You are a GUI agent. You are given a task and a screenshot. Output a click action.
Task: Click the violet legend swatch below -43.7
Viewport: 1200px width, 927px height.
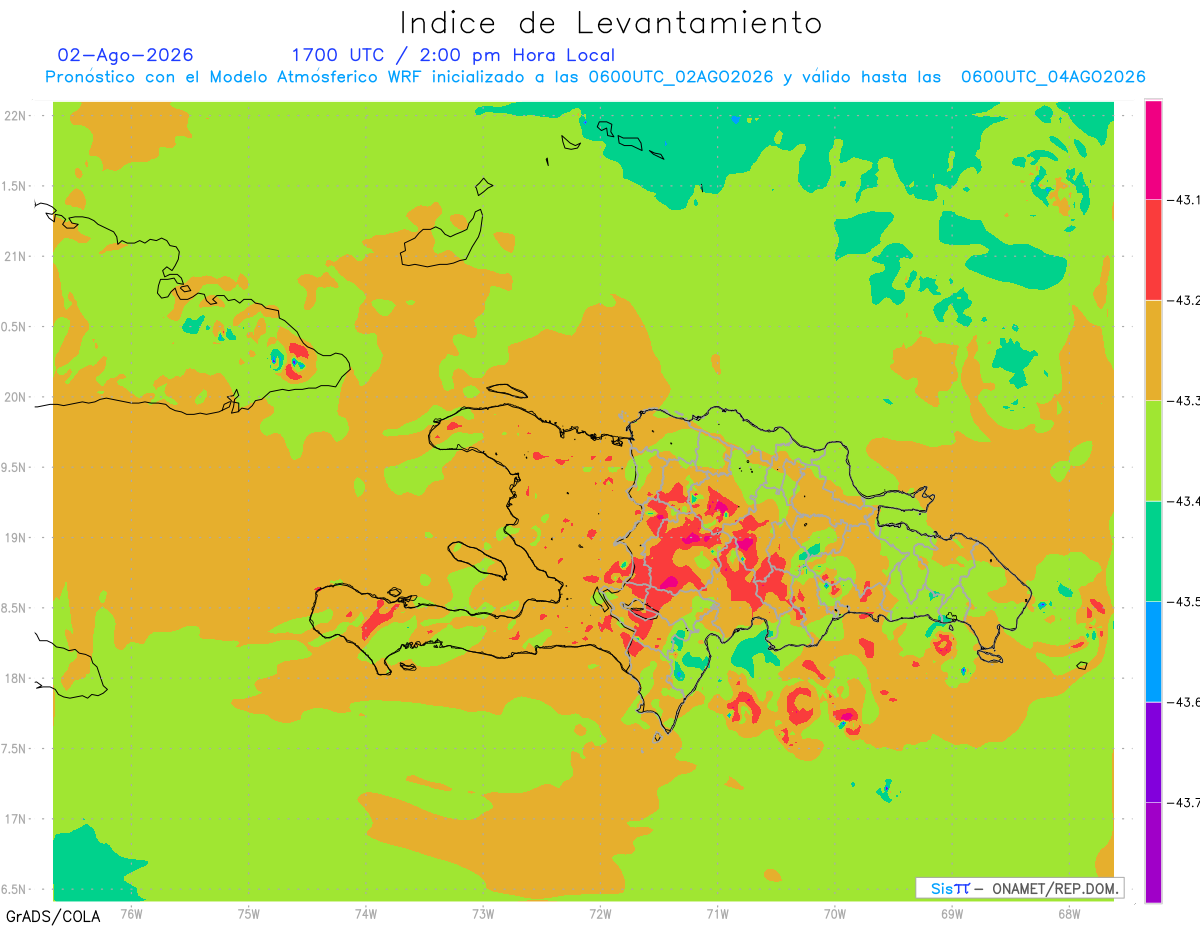tap(1153, 852)
